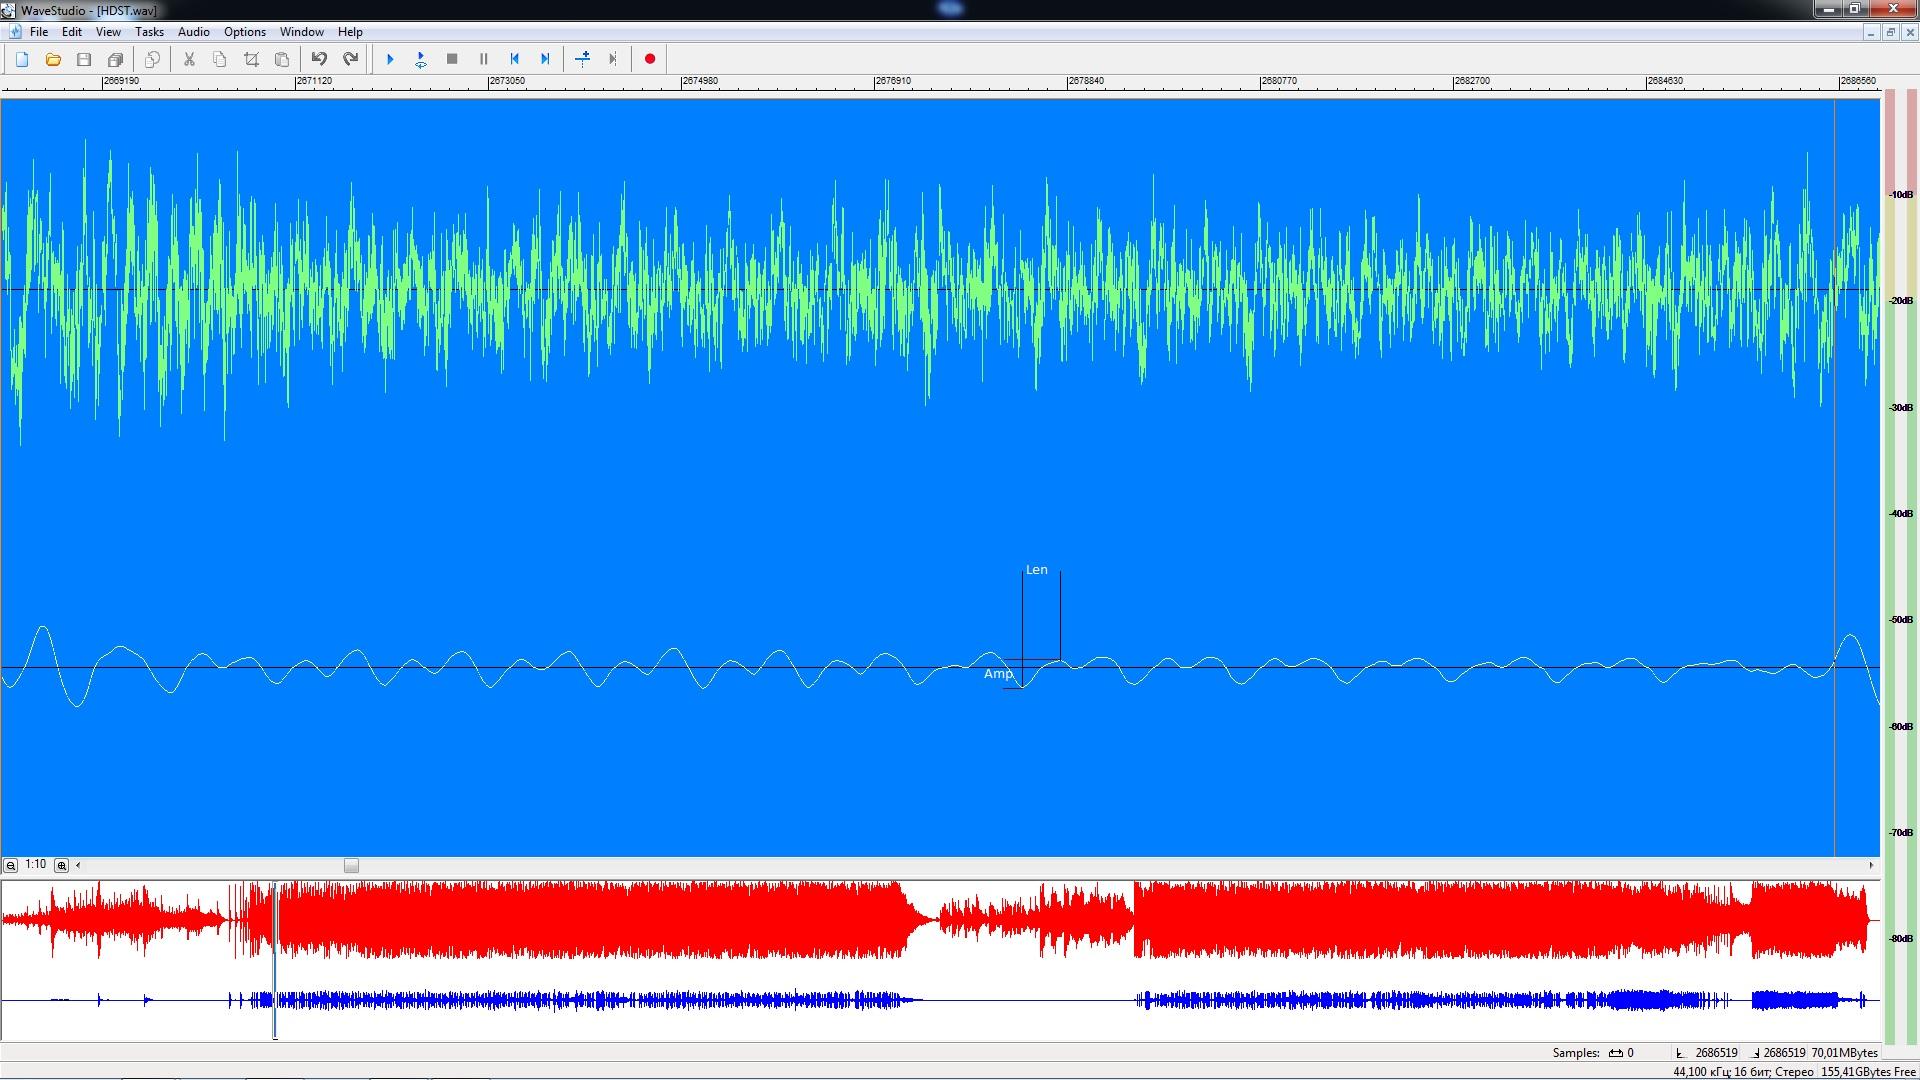Click the Amp measurement label in the waveform

pyautogui.click(x=998, y=674)
